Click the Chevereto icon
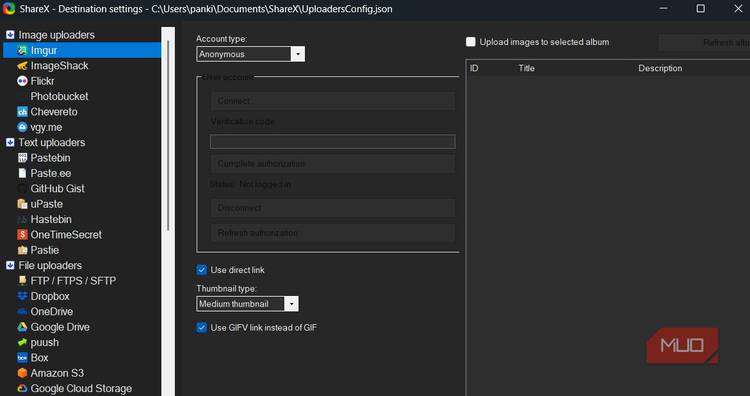750x396 pixels. [x=22, y=111]
